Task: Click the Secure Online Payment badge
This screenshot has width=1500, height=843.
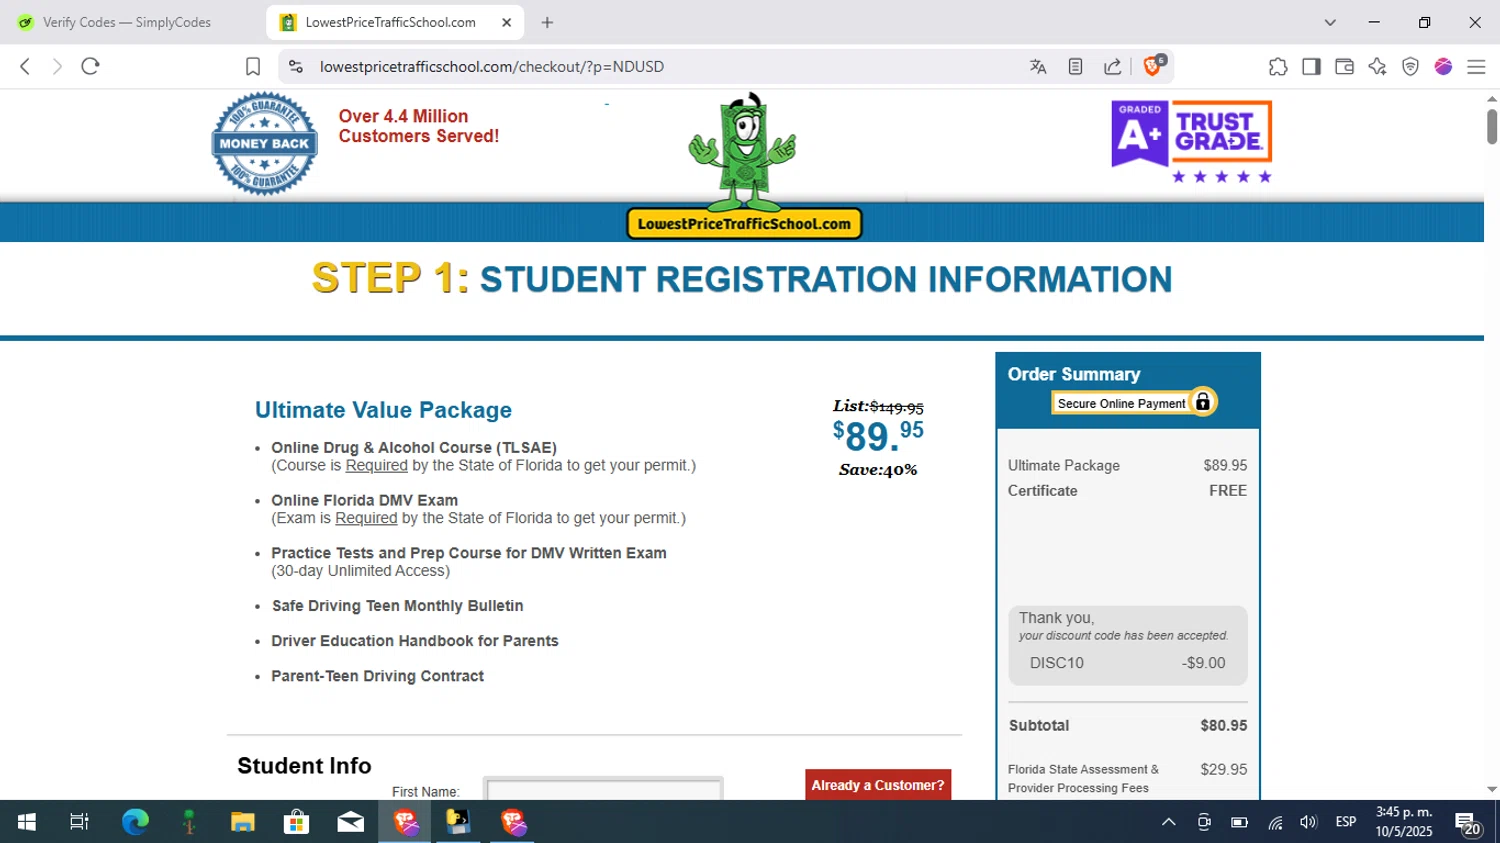Action: click(x=1134, y=403)
